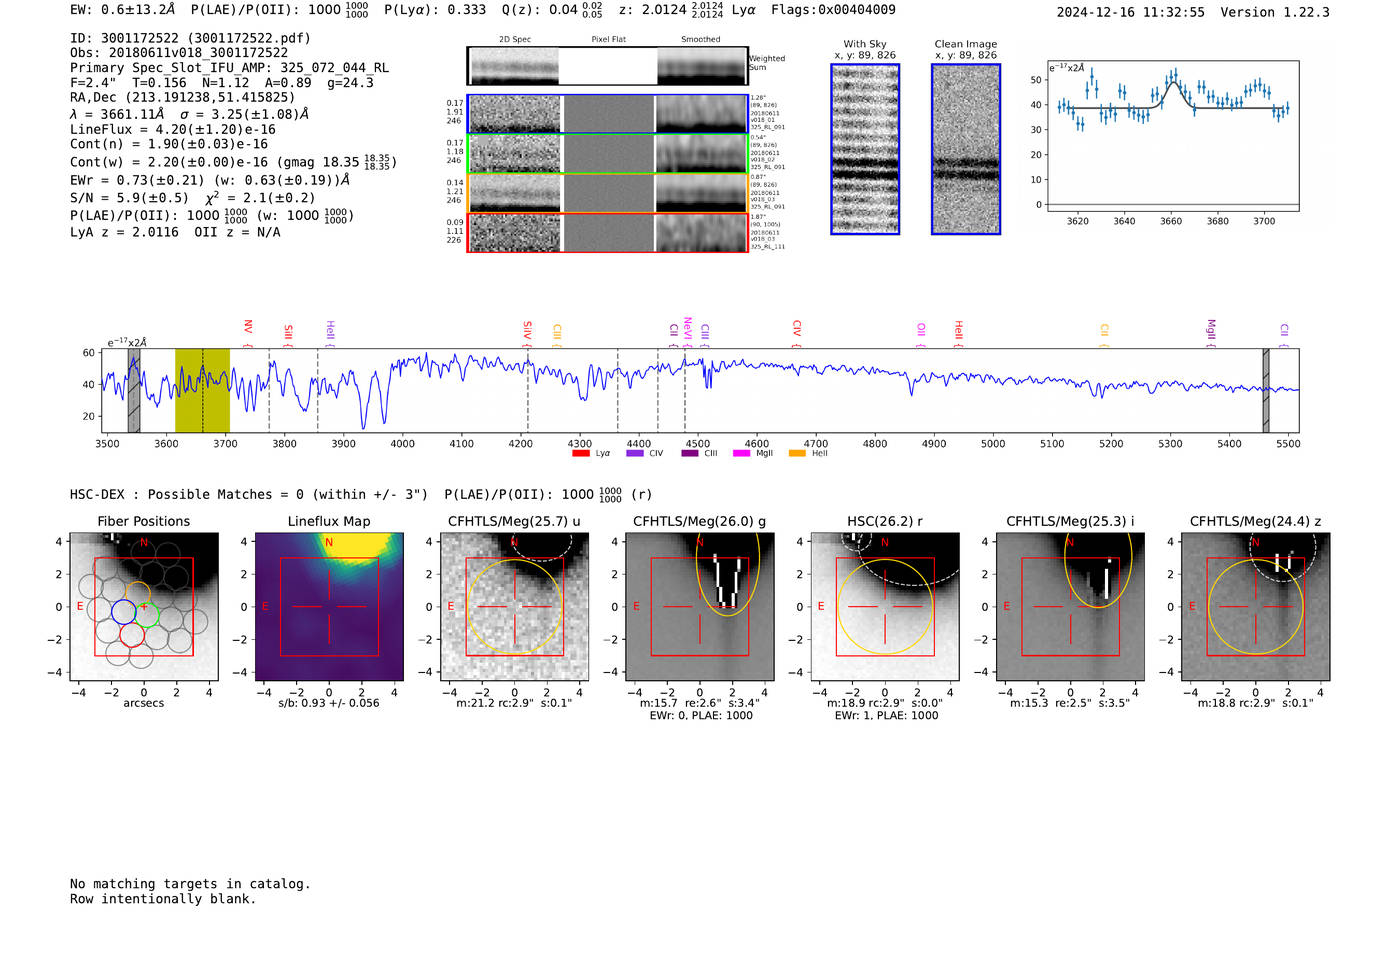The height and width of the screenshot is (953, 1400).
Task: Click the orange HeII legend swatch
Action: tap(797, 454)
